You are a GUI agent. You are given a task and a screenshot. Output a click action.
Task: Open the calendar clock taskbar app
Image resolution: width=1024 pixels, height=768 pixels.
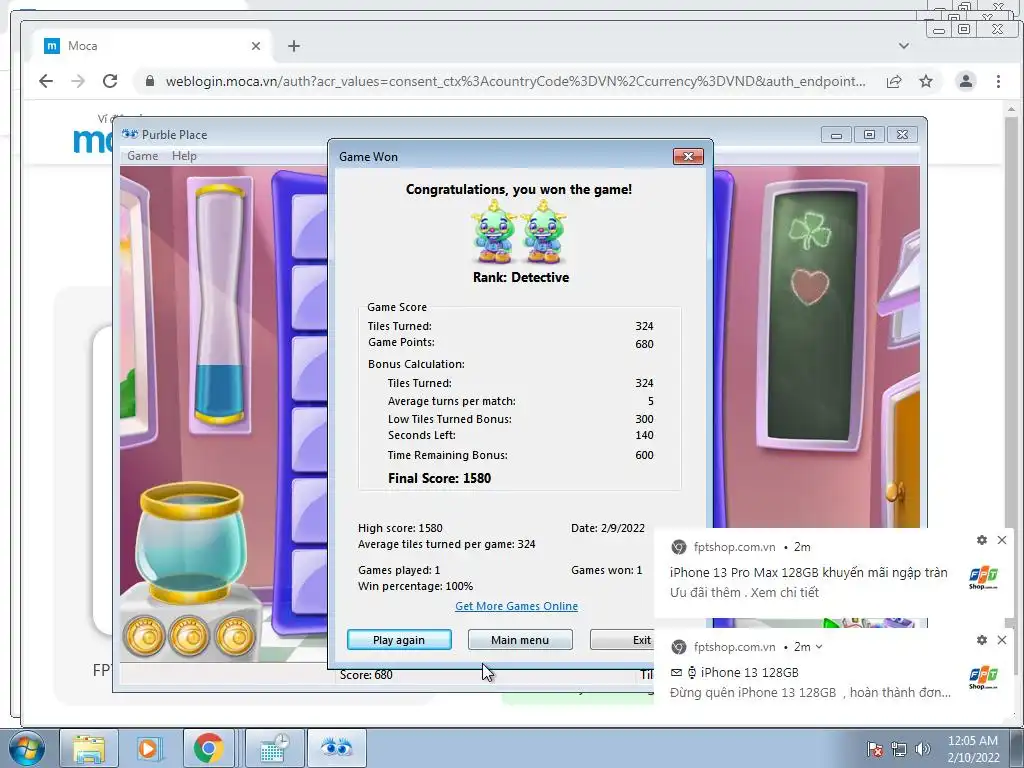(275, 748)
